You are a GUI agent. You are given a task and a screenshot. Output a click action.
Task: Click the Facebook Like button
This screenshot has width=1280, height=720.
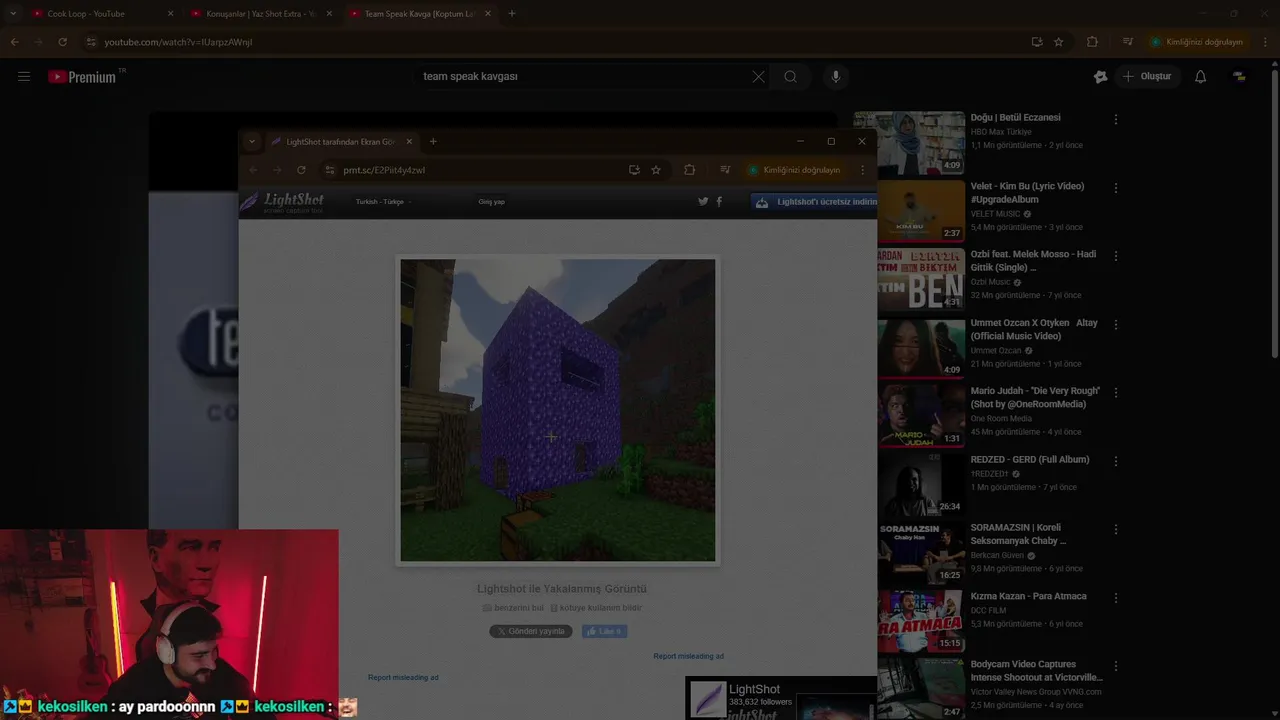click(x=604, y=631)
